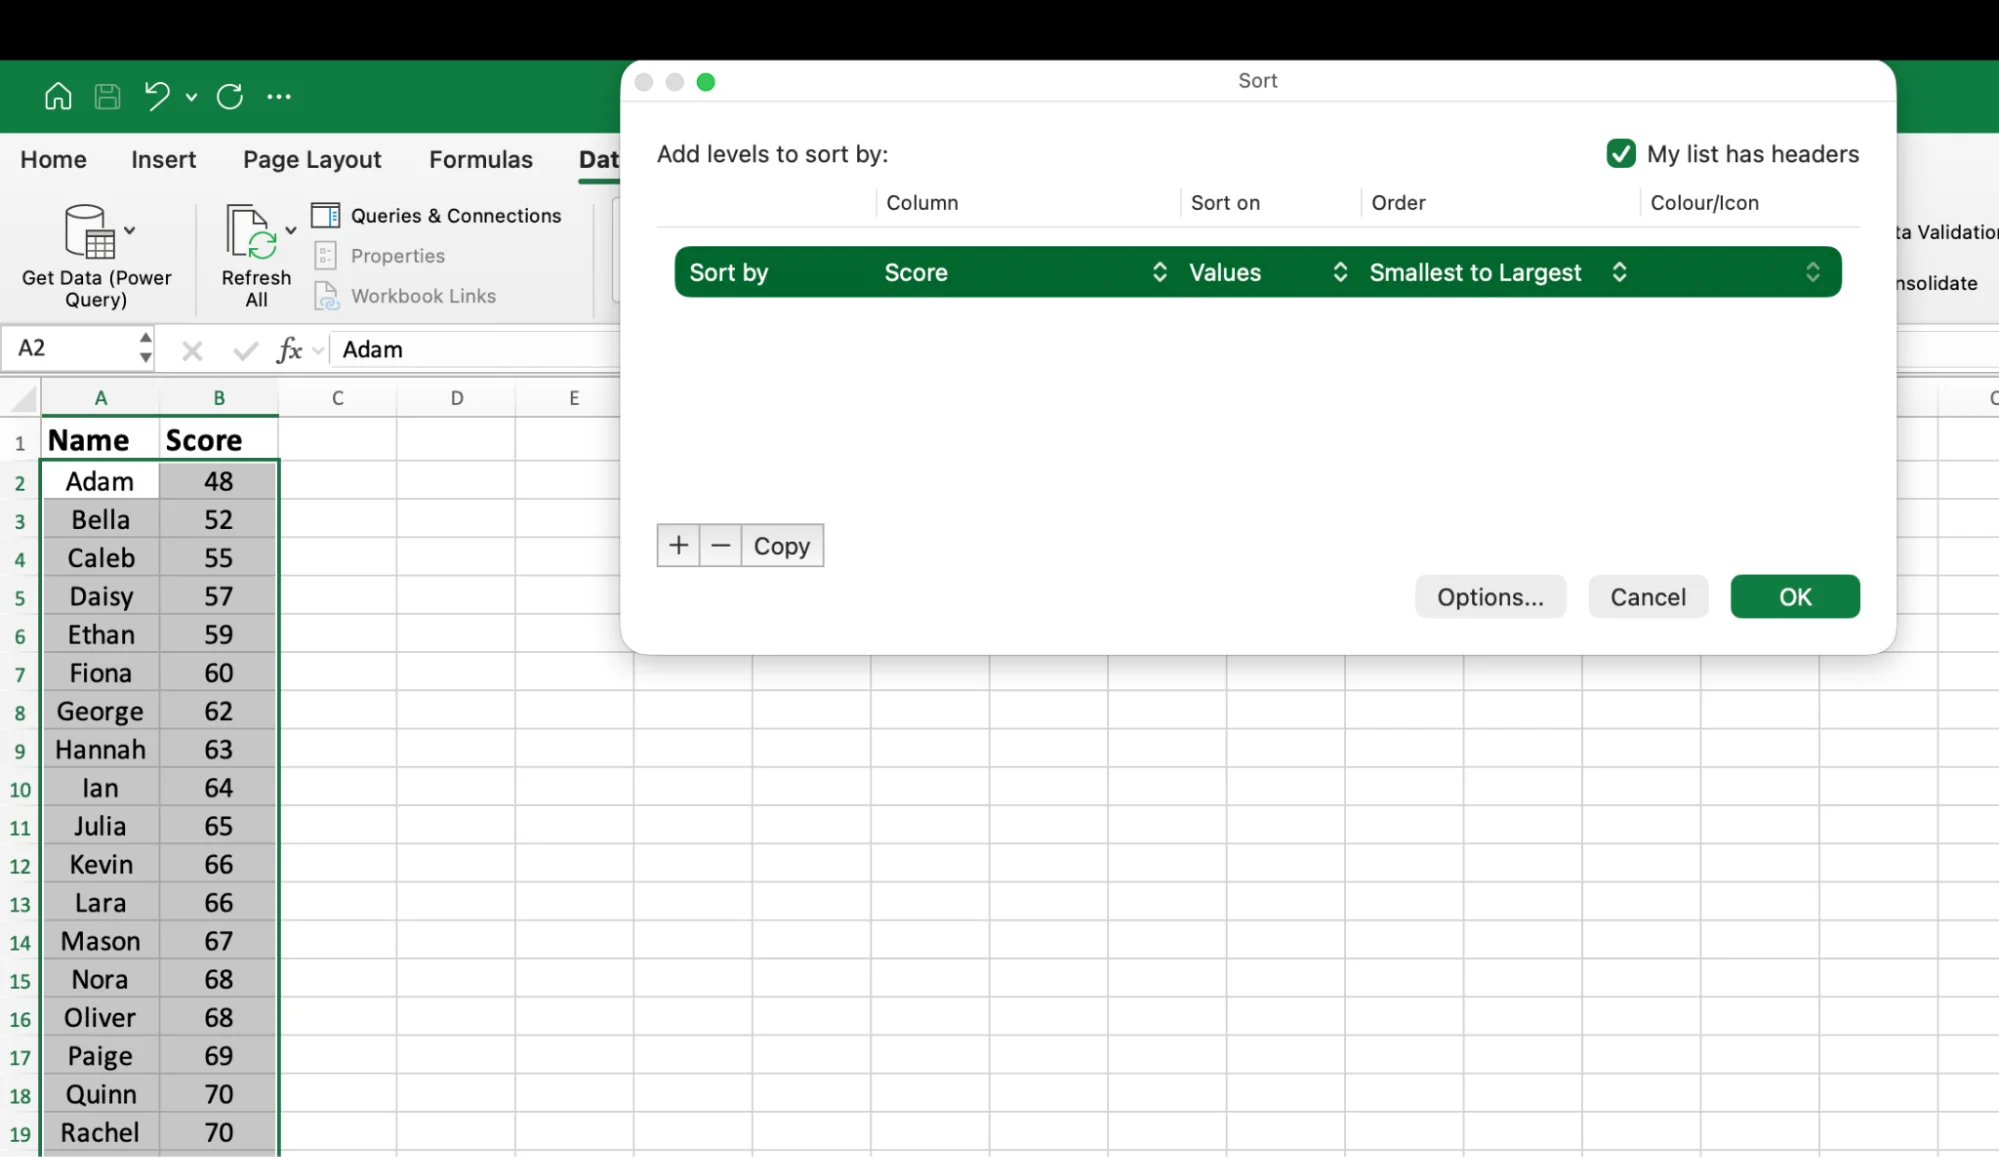Click score cell 69 for Paige
1999x1157 pixels.
(218, 1056)
